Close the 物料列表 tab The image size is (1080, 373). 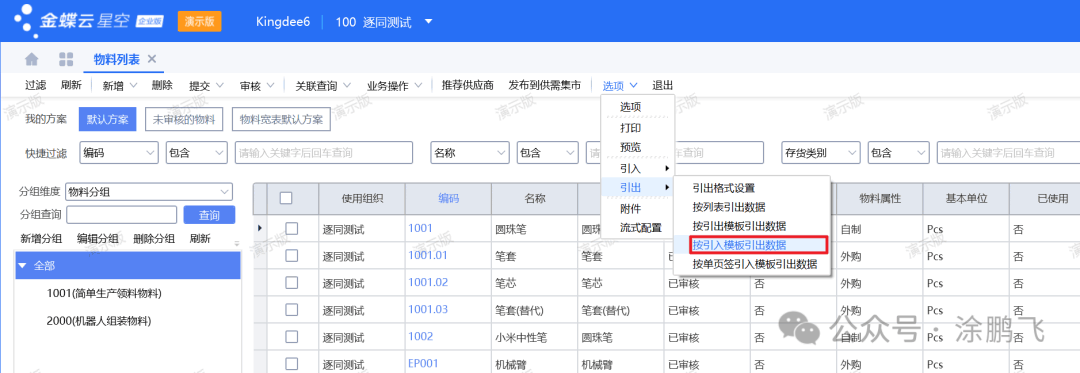152,59
